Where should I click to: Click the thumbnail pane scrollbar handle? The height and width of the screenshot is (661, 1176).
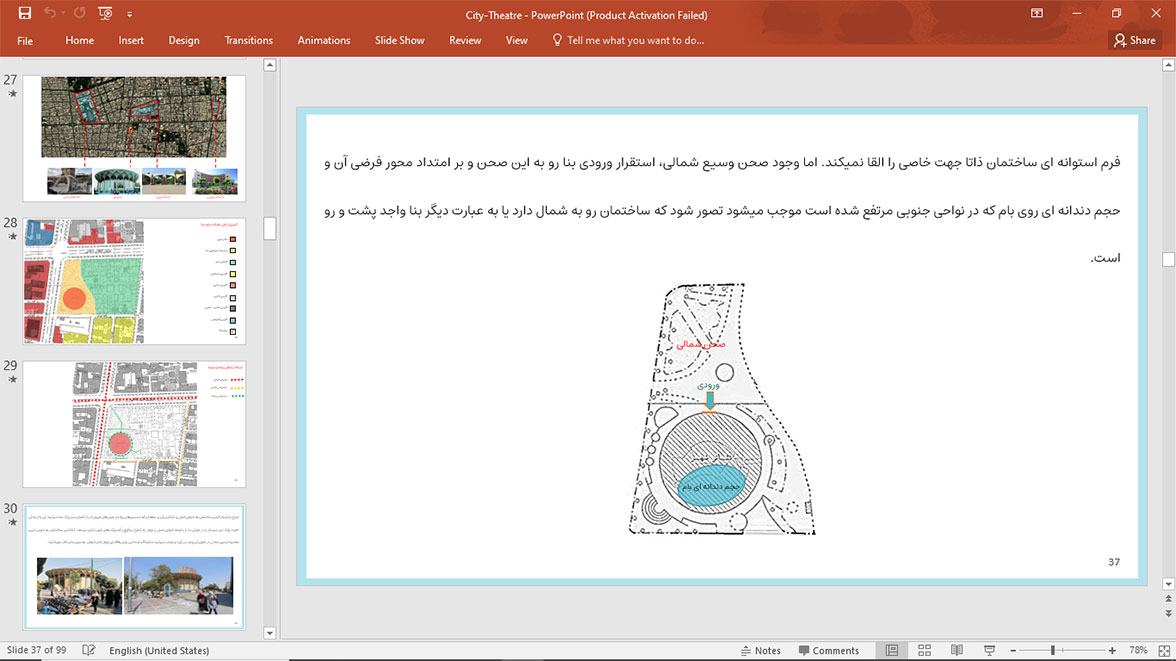click(x=270, y=228)
